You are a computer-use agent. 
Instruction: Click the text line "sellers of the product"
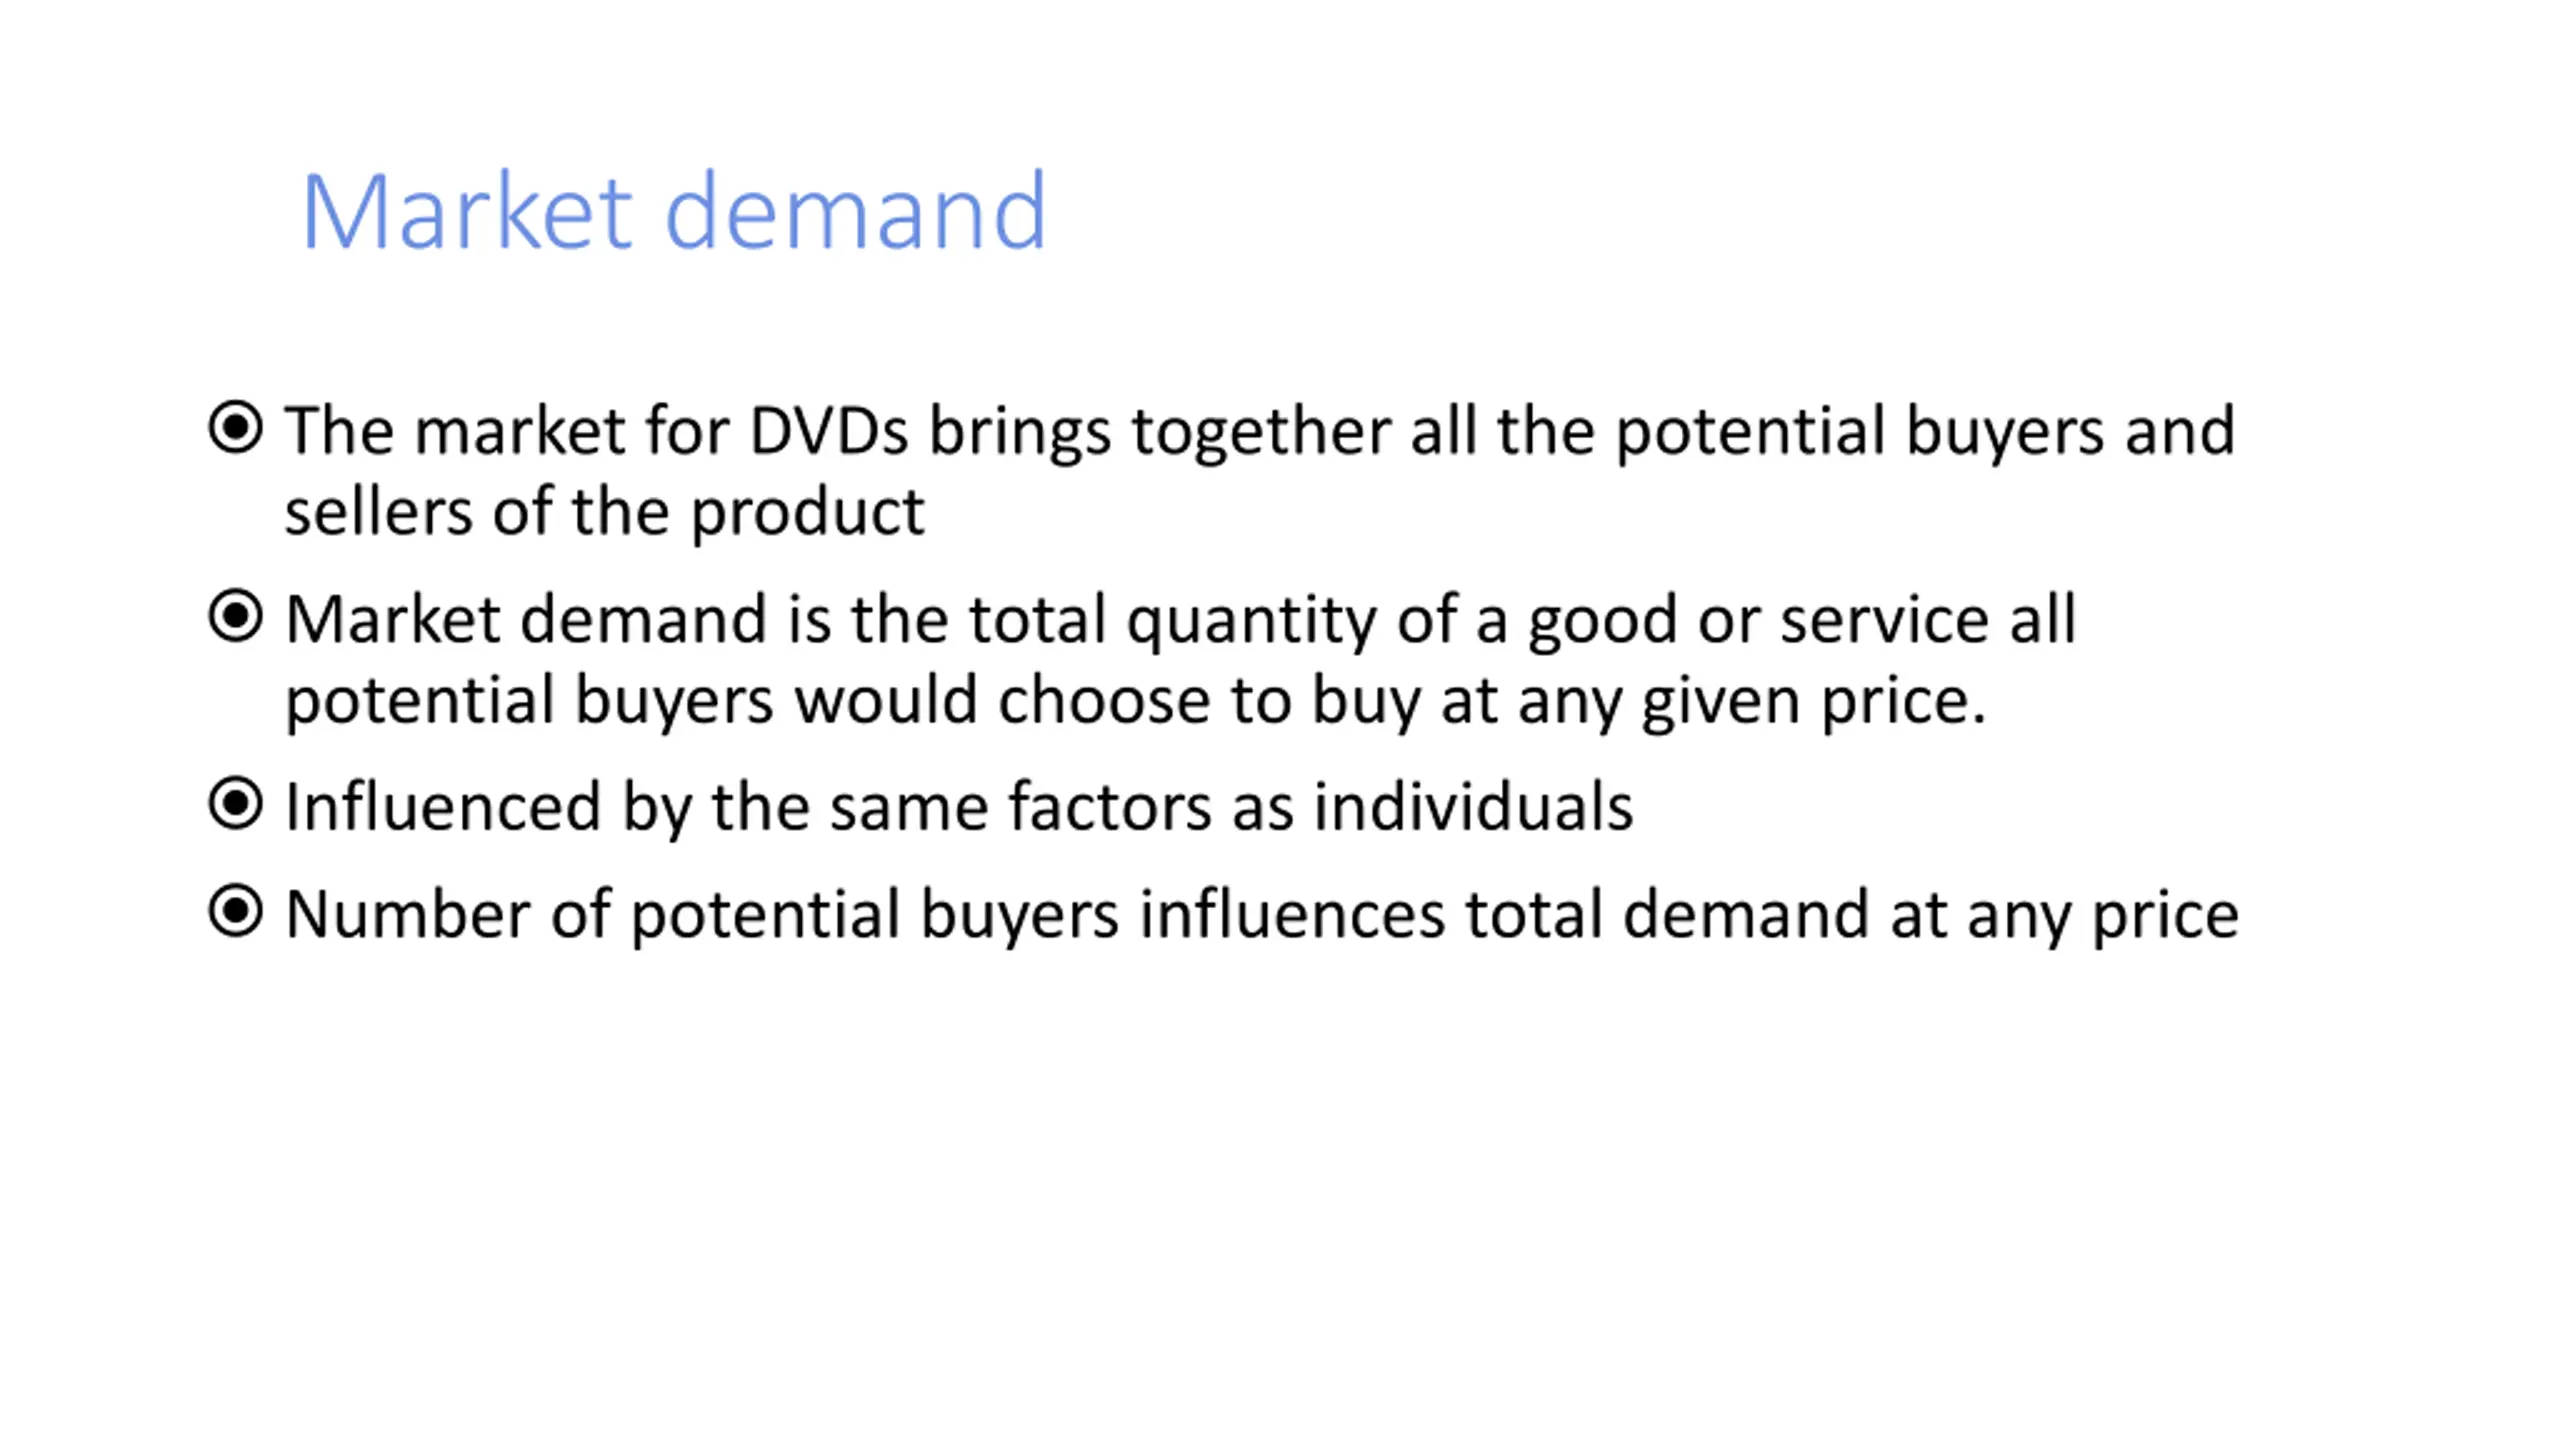point(604,512)
